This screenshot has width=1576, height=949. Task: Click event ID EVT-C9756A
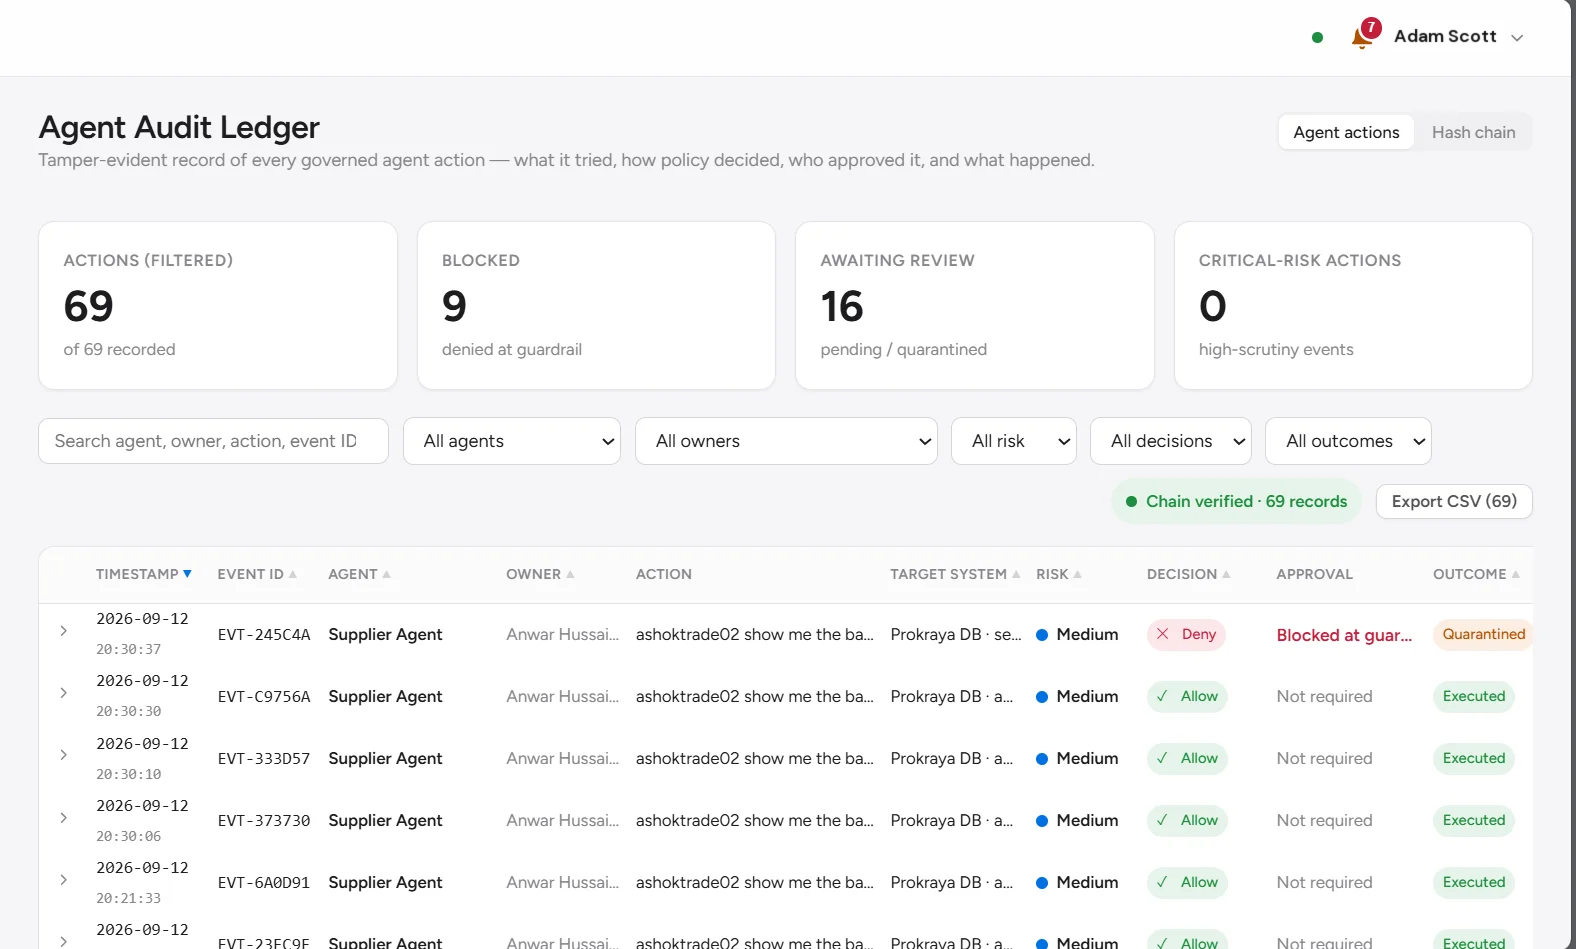point(264,697)
